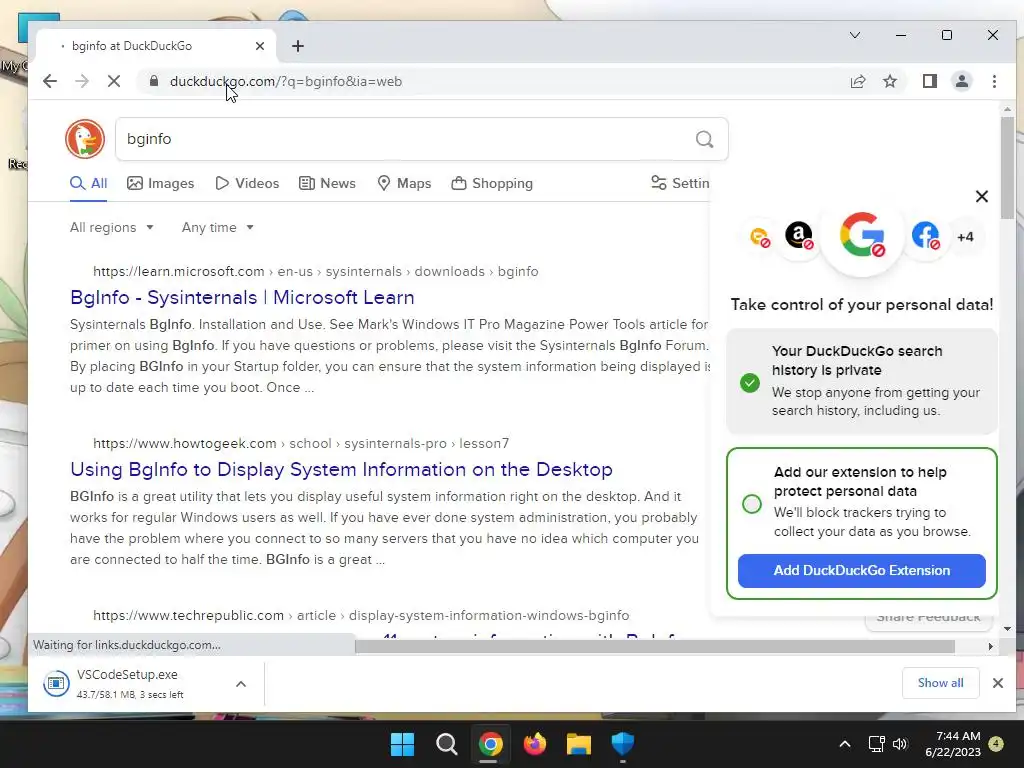Go back with the browser back arrow
This screenshot has height=768, width=1024.
coord(50,81)
